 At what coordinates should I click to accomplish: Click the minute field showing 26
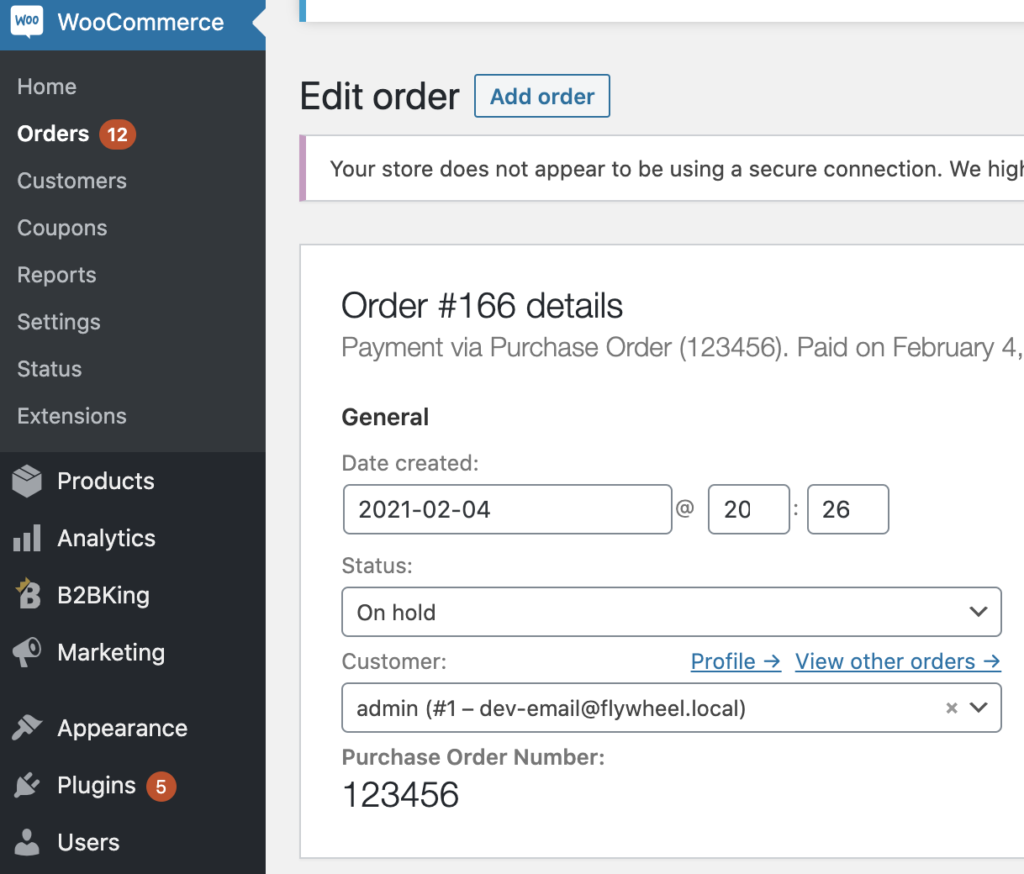[848, 510]
